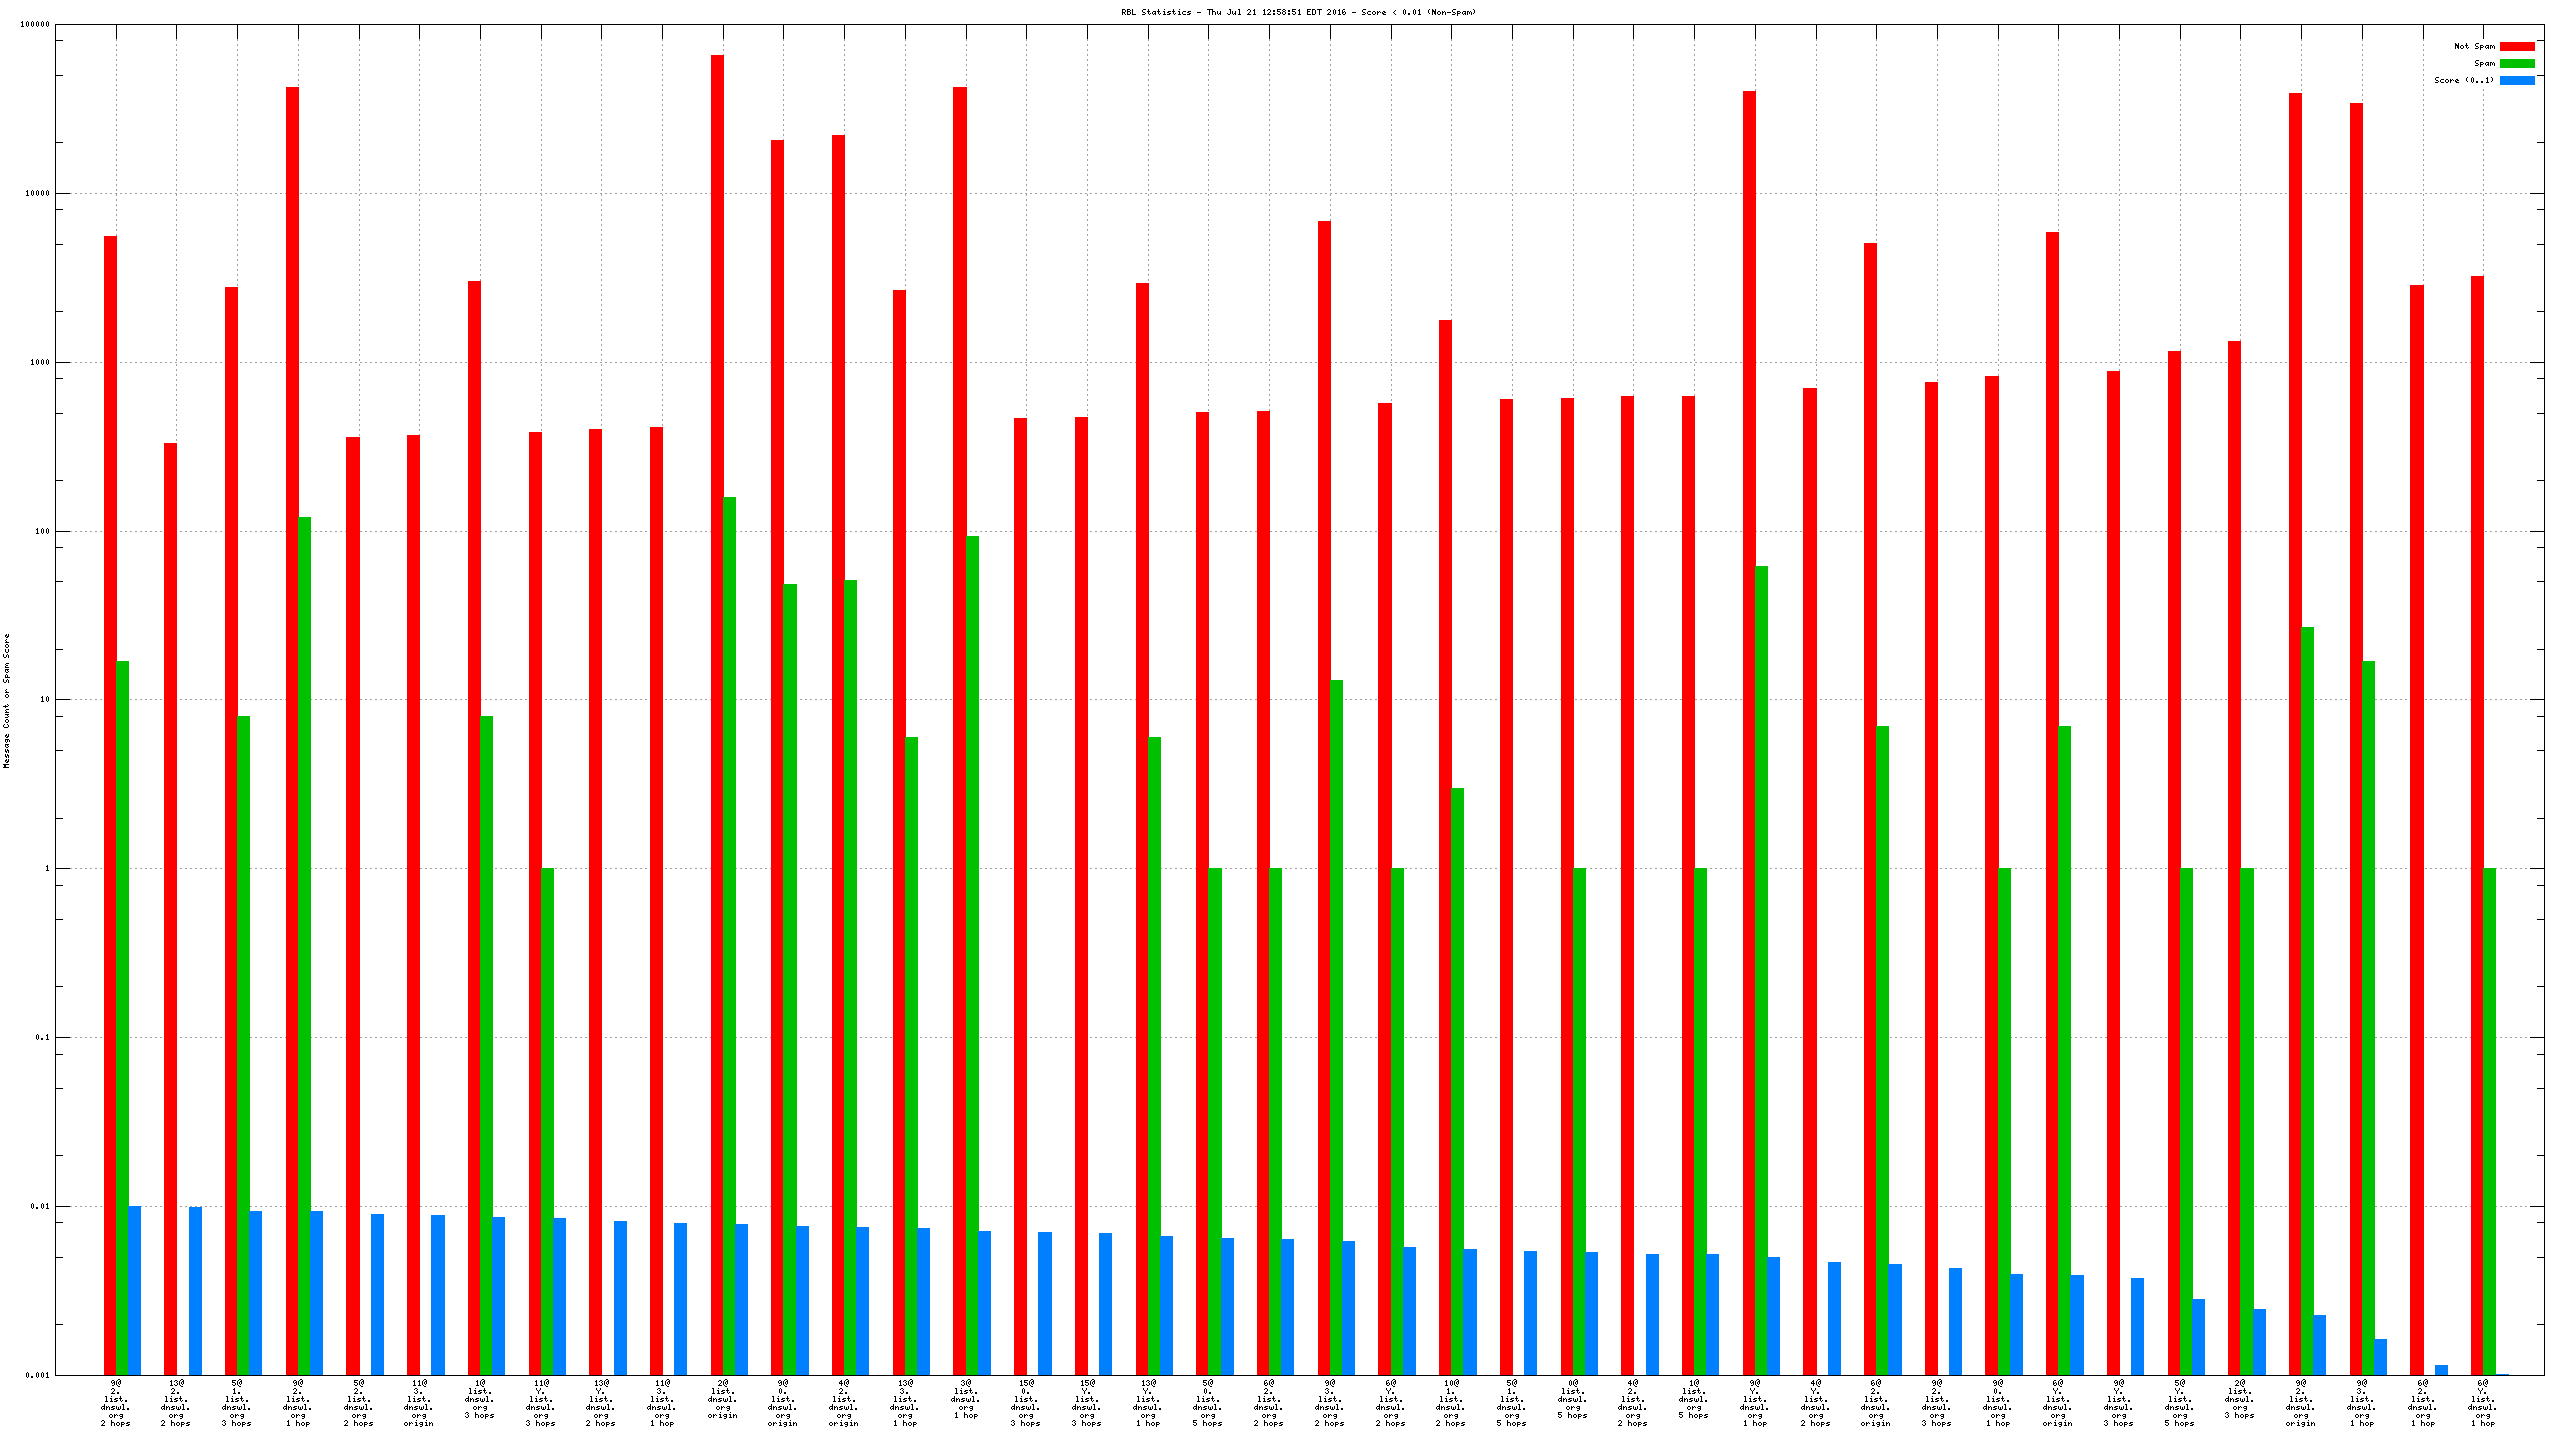Viewport: 2560px width, 1440px height.
Task: Click the green Spam legend swatch
Action: coord(2516,63)
